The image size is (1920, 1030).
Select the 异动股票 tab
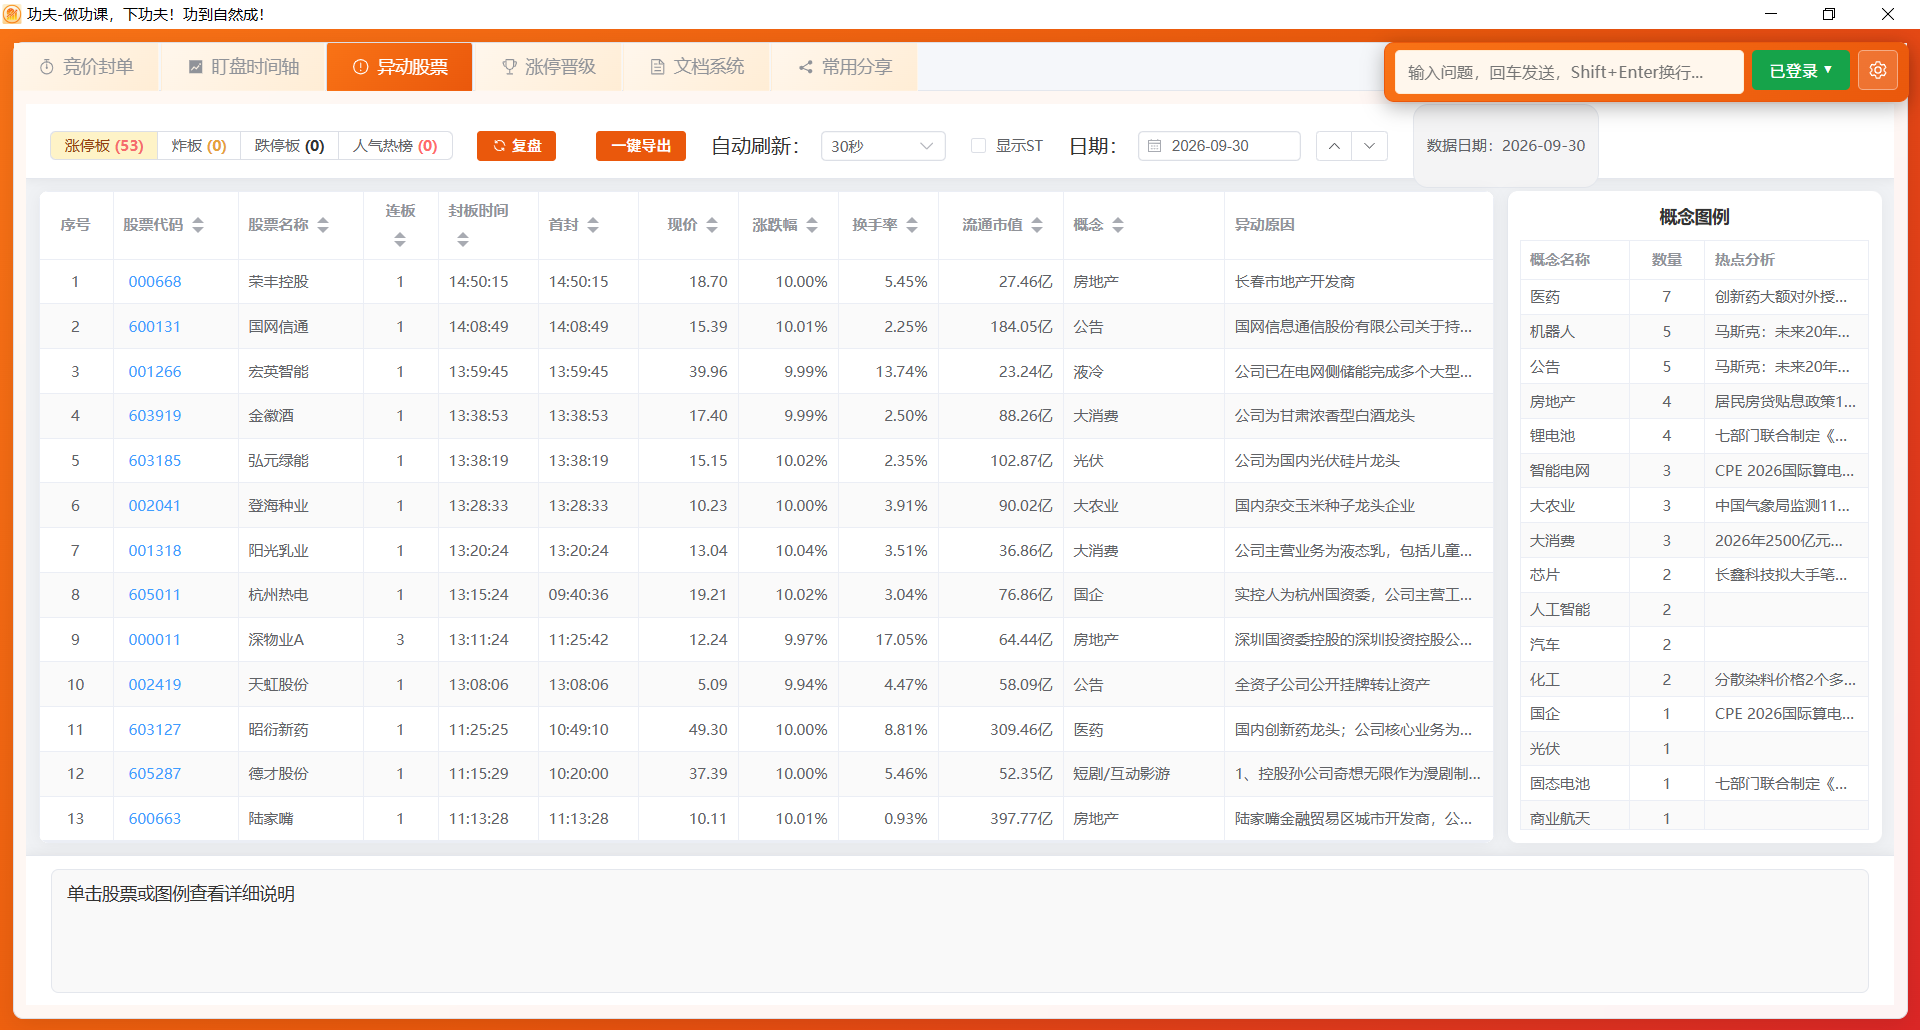pyautogui.click(x=400, y=67)
